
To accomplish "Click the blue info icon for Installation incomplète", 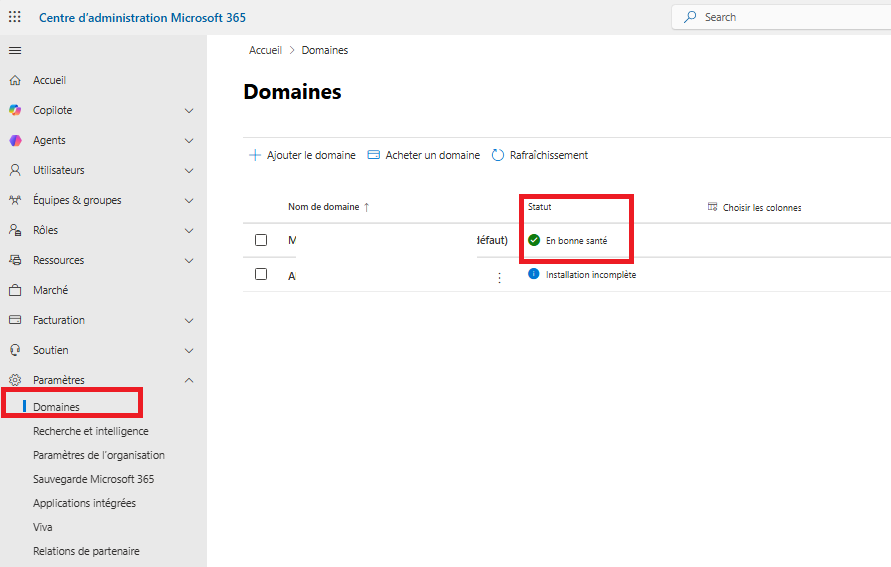I will [x=534, y=274].
